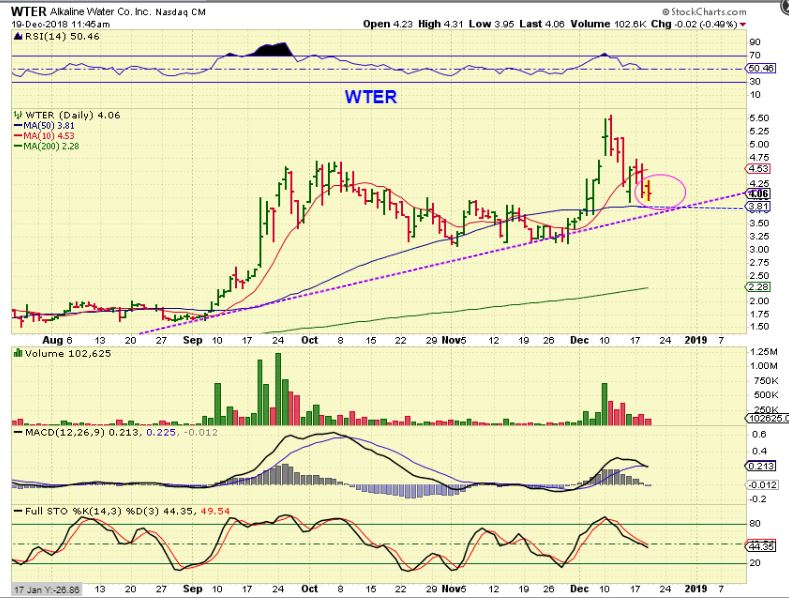Click Aug 6 on the price date axis
Viewport: 789px width, 598px height.
point(57,340)
